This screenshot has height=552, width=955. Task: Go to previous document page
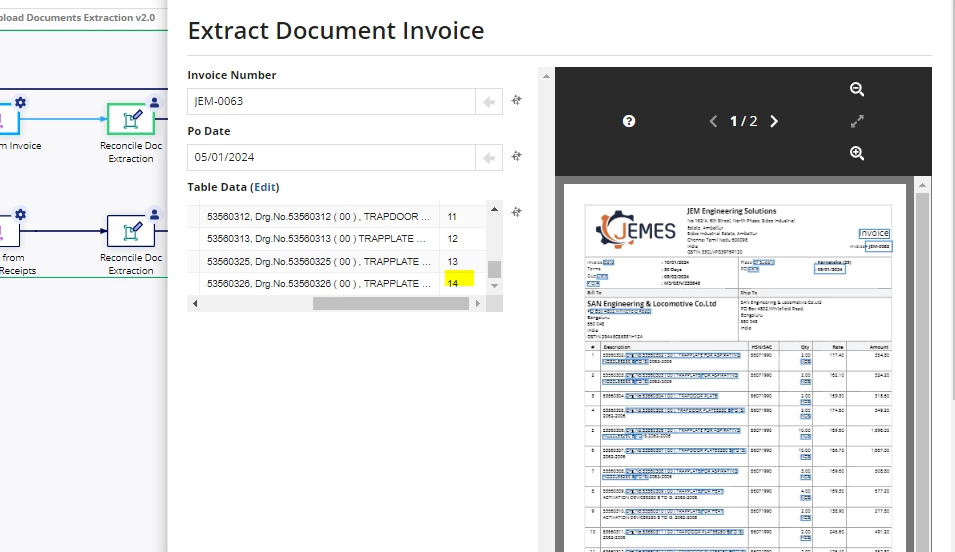tap(713, 121)
